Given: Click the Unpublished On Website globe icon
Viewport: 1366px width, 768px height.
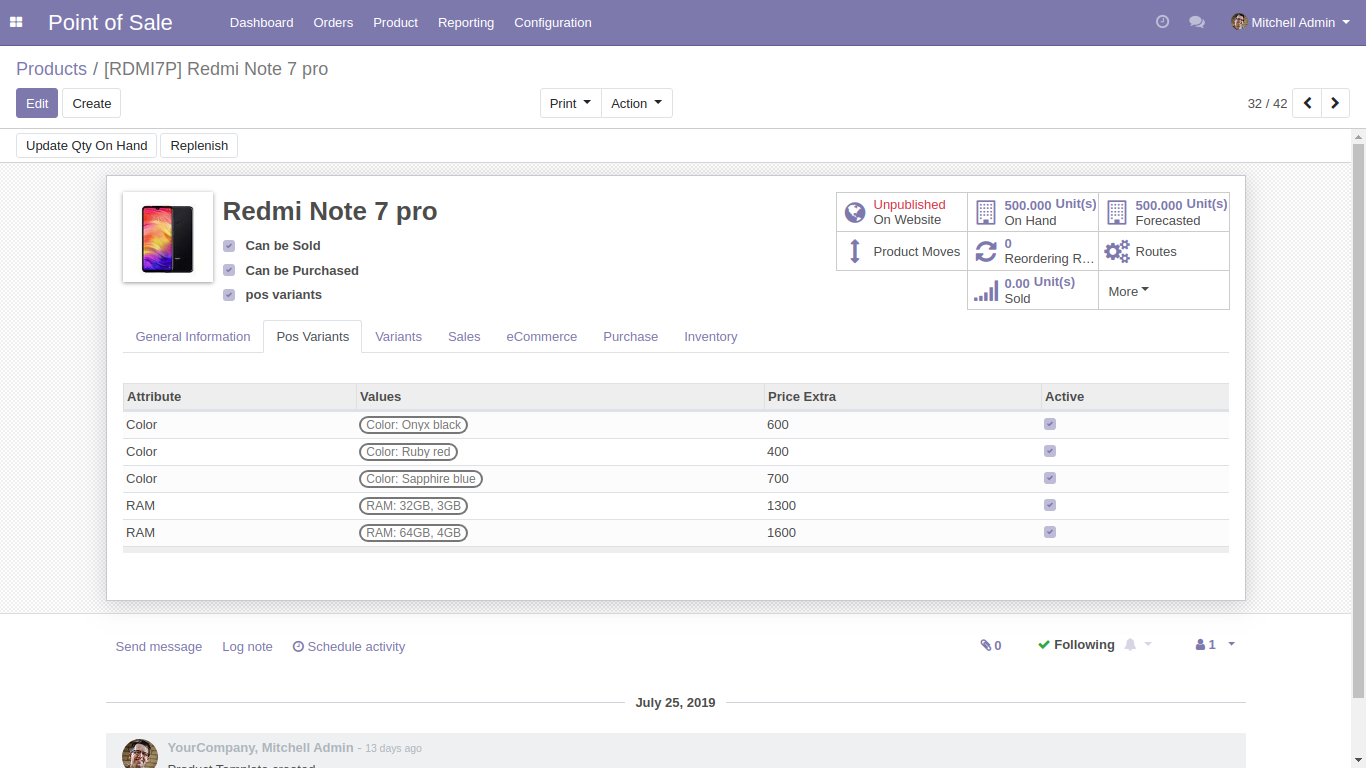Looking at the screenshot, I should point(855,212).
